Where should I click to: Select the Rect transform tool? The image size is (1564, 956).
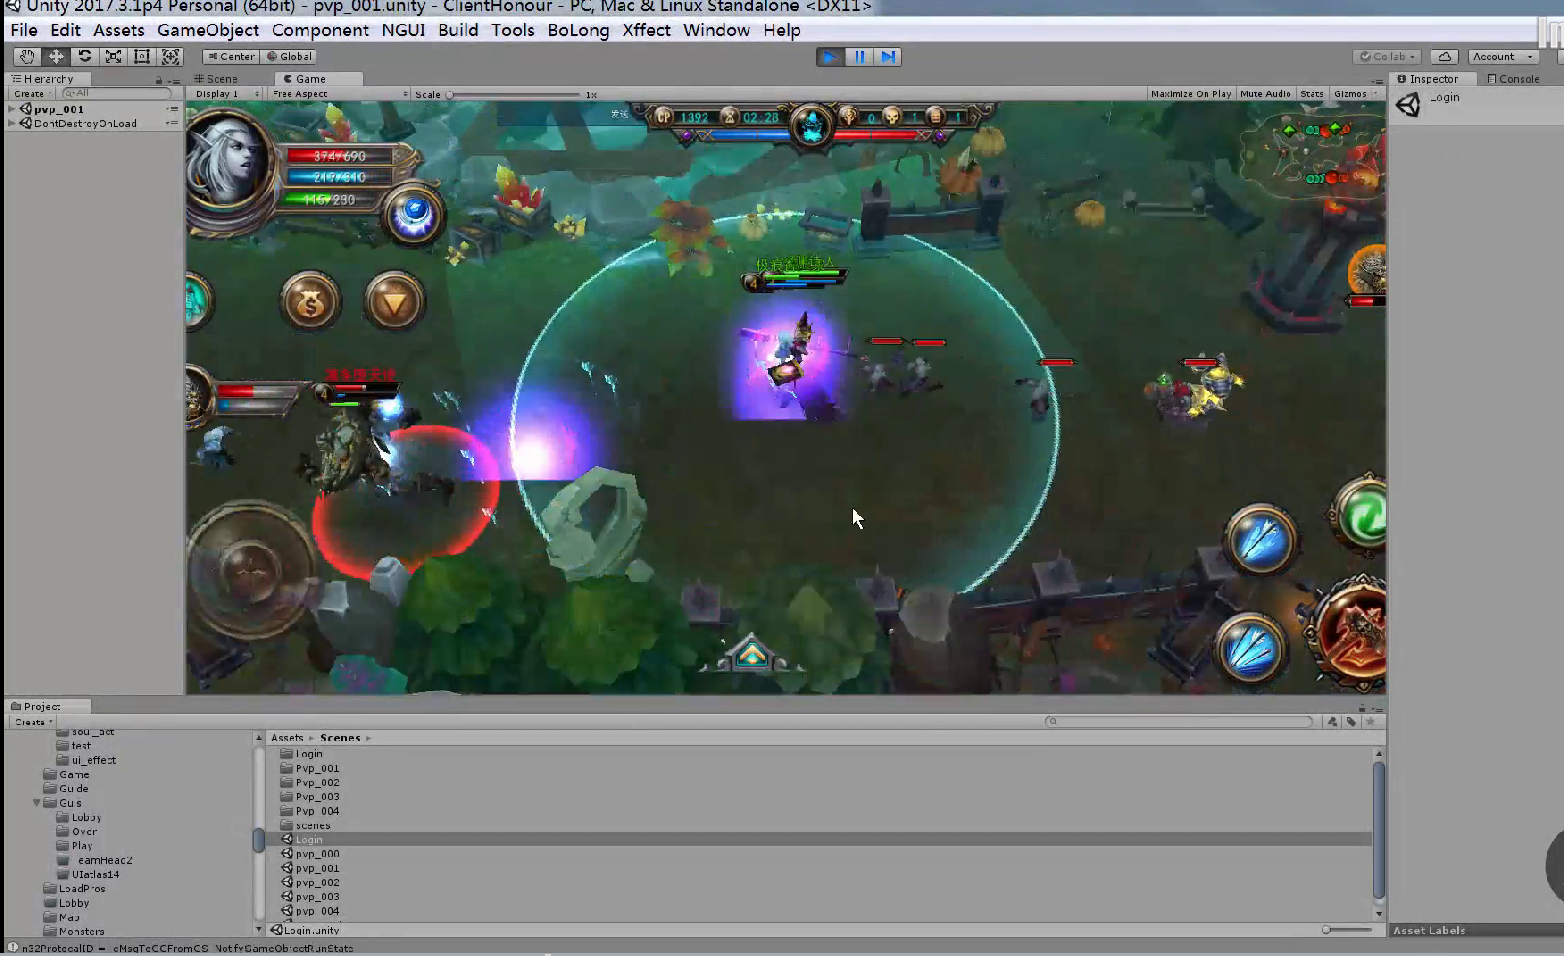tap(142, 57)
